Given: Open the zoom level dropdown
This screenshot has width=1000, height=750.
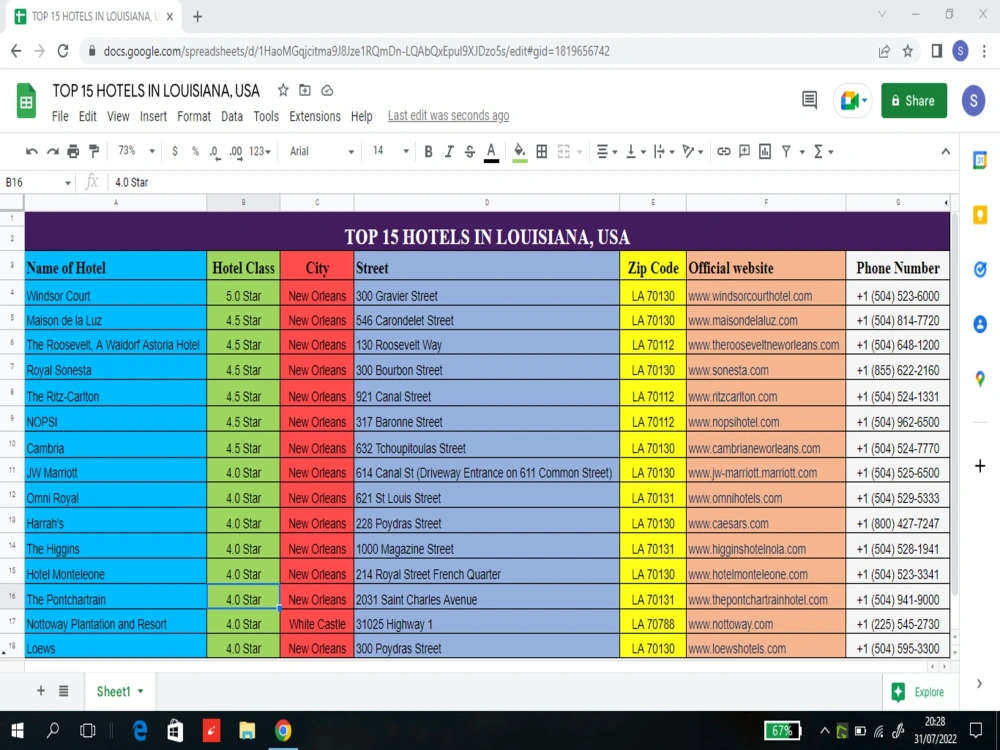Looking at the screenshot, I should 136,151.
